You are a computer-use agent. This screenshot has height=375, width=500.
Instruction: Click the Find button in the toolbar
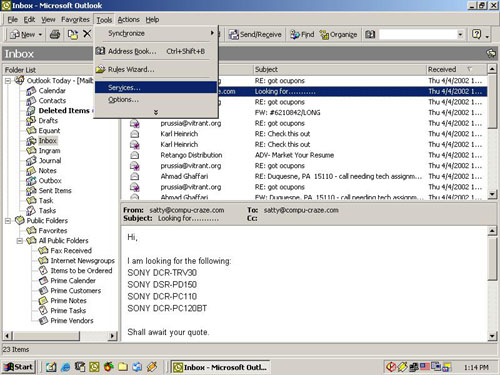(x=302, y=34)
